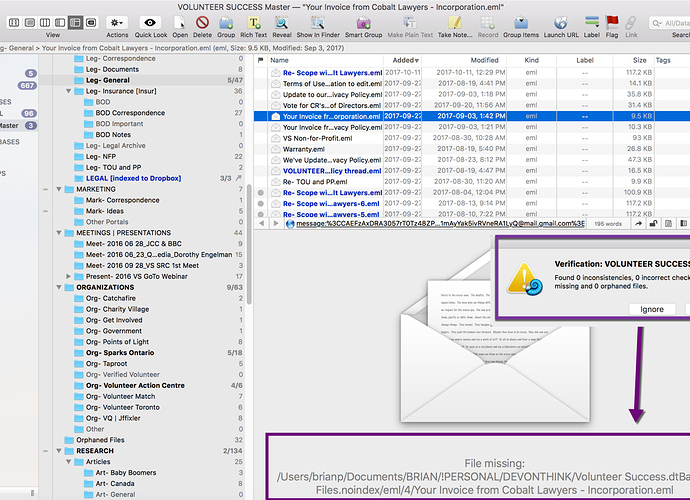Click the Label toolbar icon
690x500 pixels.
(591, 22)
